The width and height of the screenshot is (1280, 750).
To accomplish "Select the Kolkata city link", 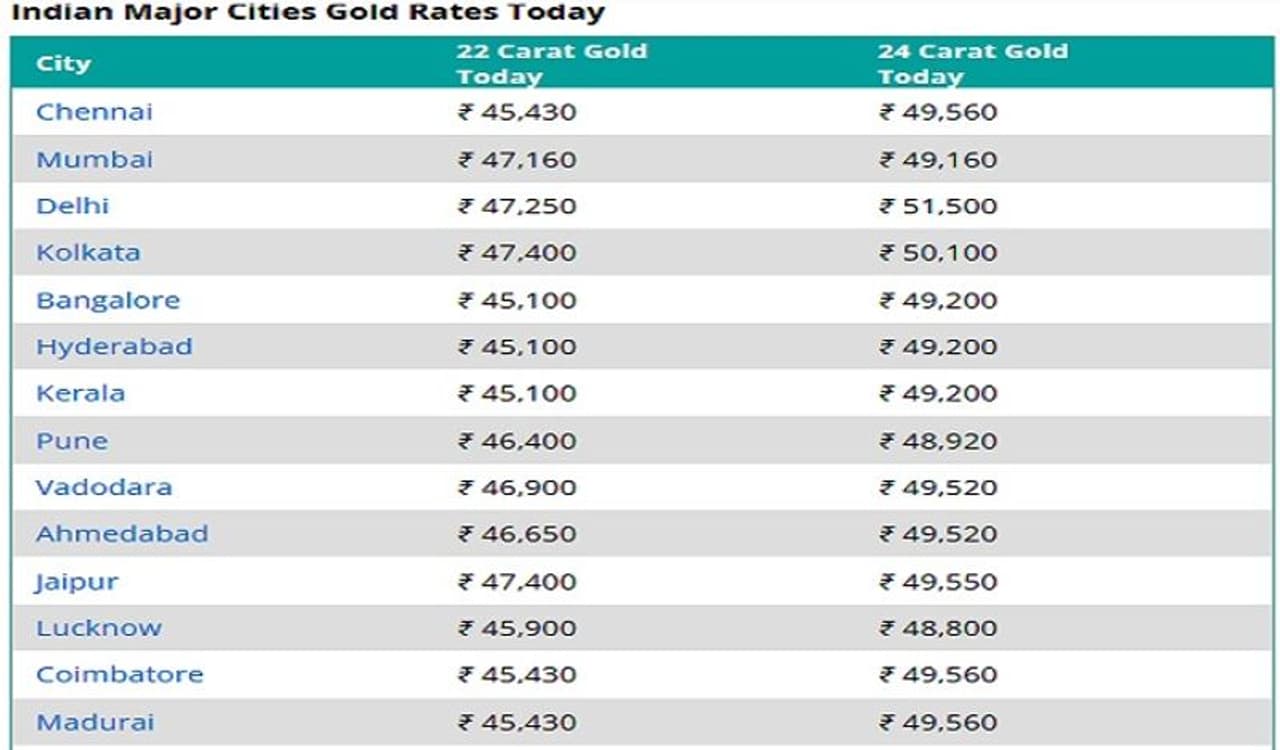I will click(88, 252).
